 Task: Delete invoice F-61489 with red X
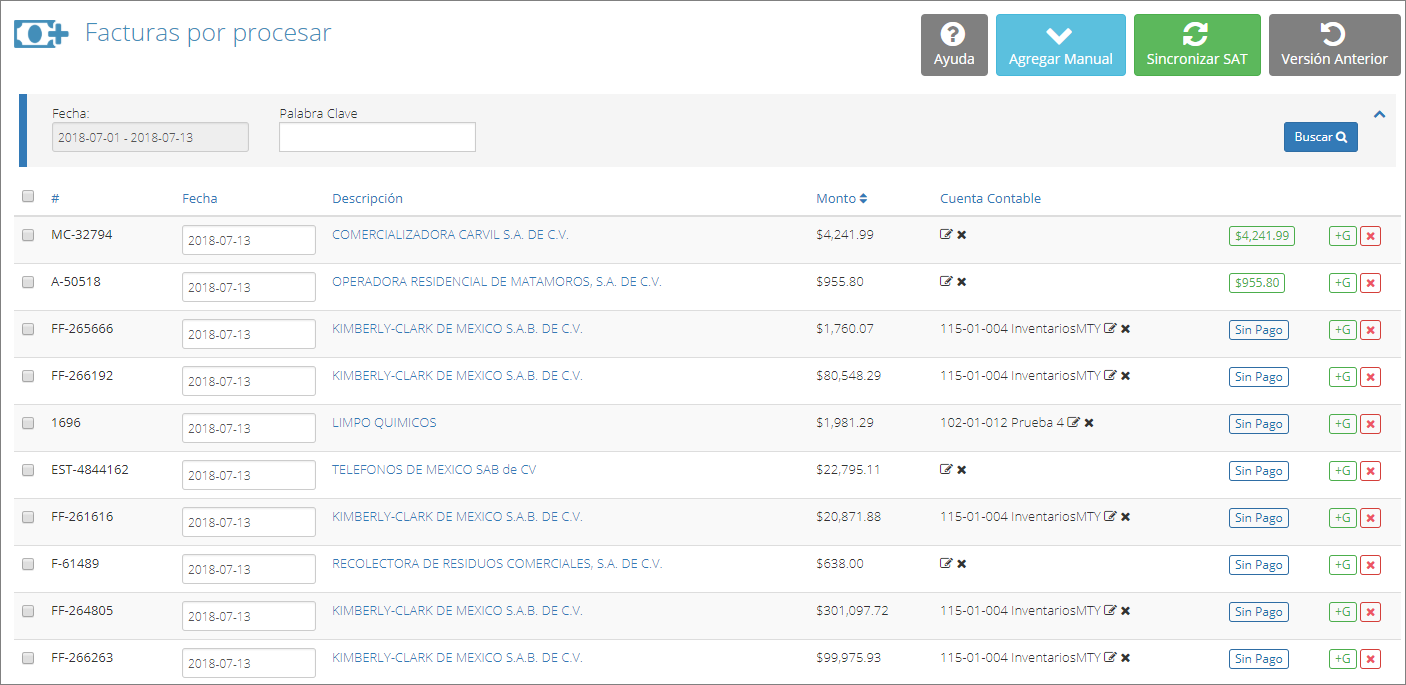[x=1370, y=565]
